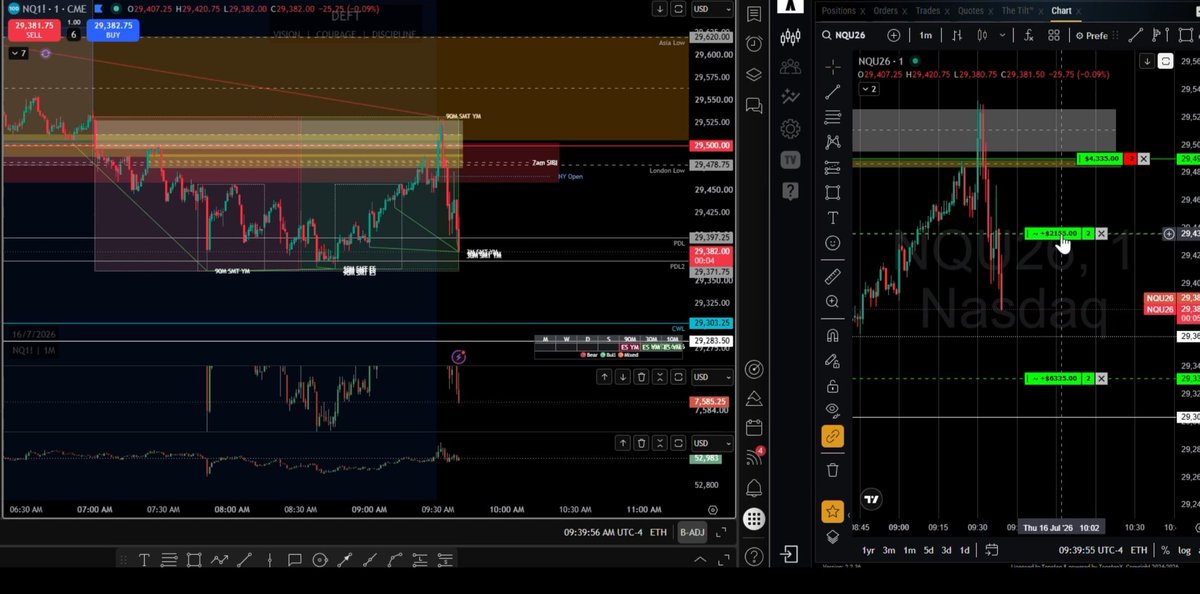Remove drawings with the trash can icon
This screenshot has width=1200, height=594.
coord(833,470)
